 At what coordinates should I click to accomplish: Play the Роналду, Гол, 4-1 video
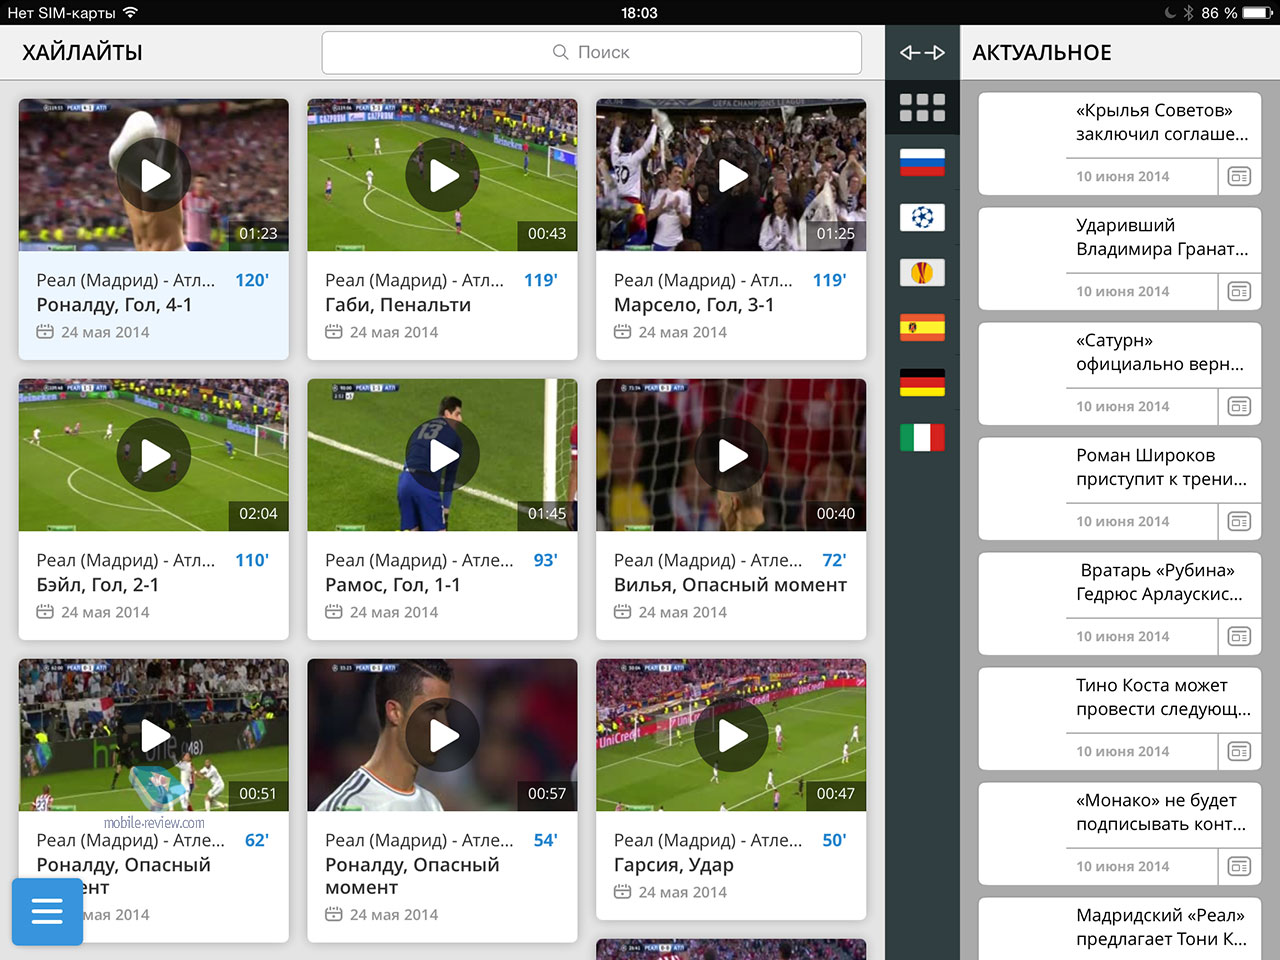point(154,176)
